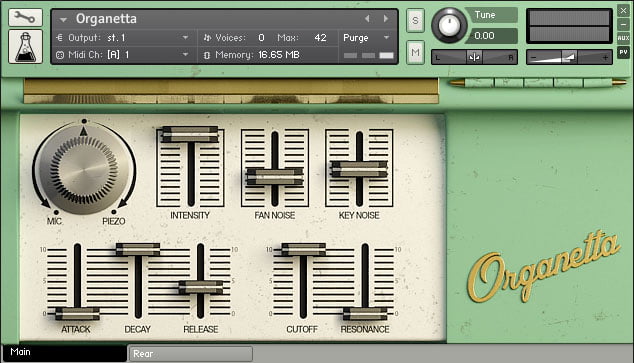This screenshot has height=363, width=634.
Task: Click the Tune value field 0.00
Action: [x=490, y=36]
